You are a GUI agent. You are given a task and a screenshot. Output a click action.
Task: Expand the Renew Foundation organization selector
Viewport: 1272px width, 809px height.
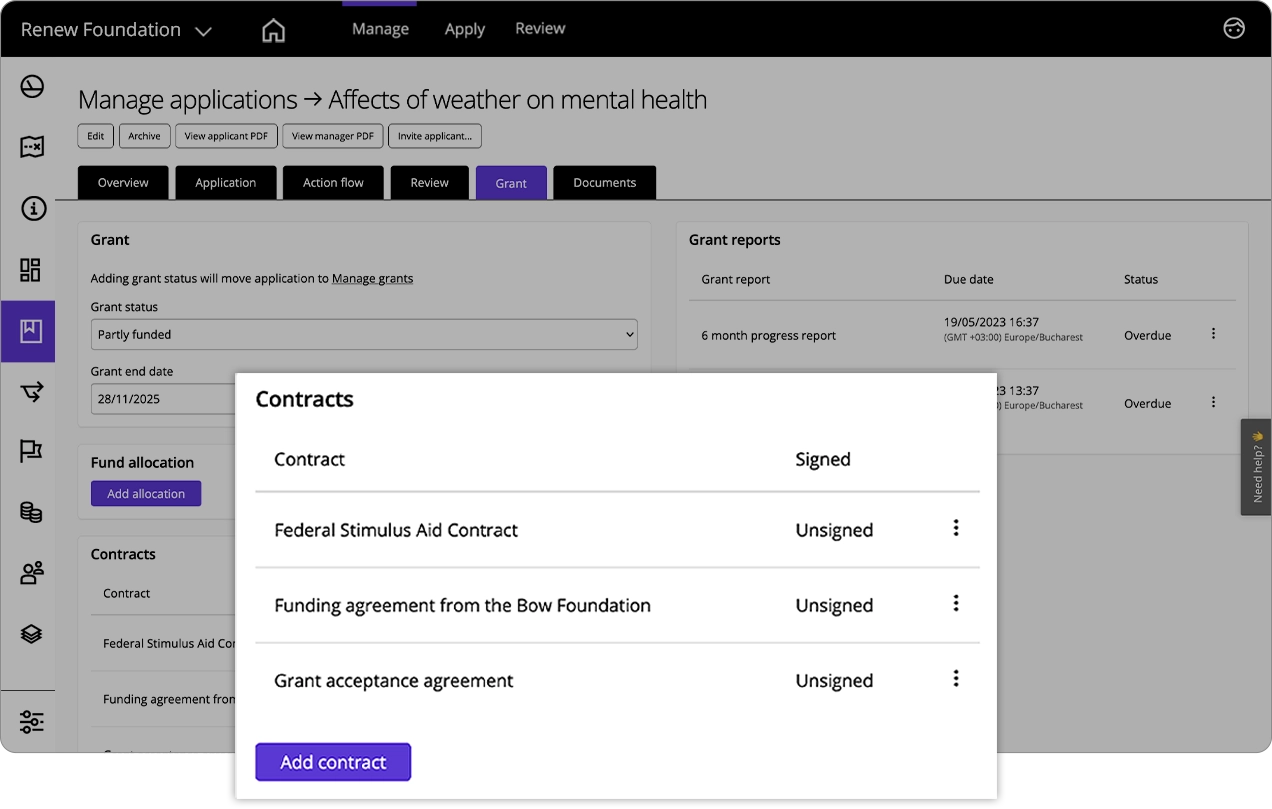[115, 29]
